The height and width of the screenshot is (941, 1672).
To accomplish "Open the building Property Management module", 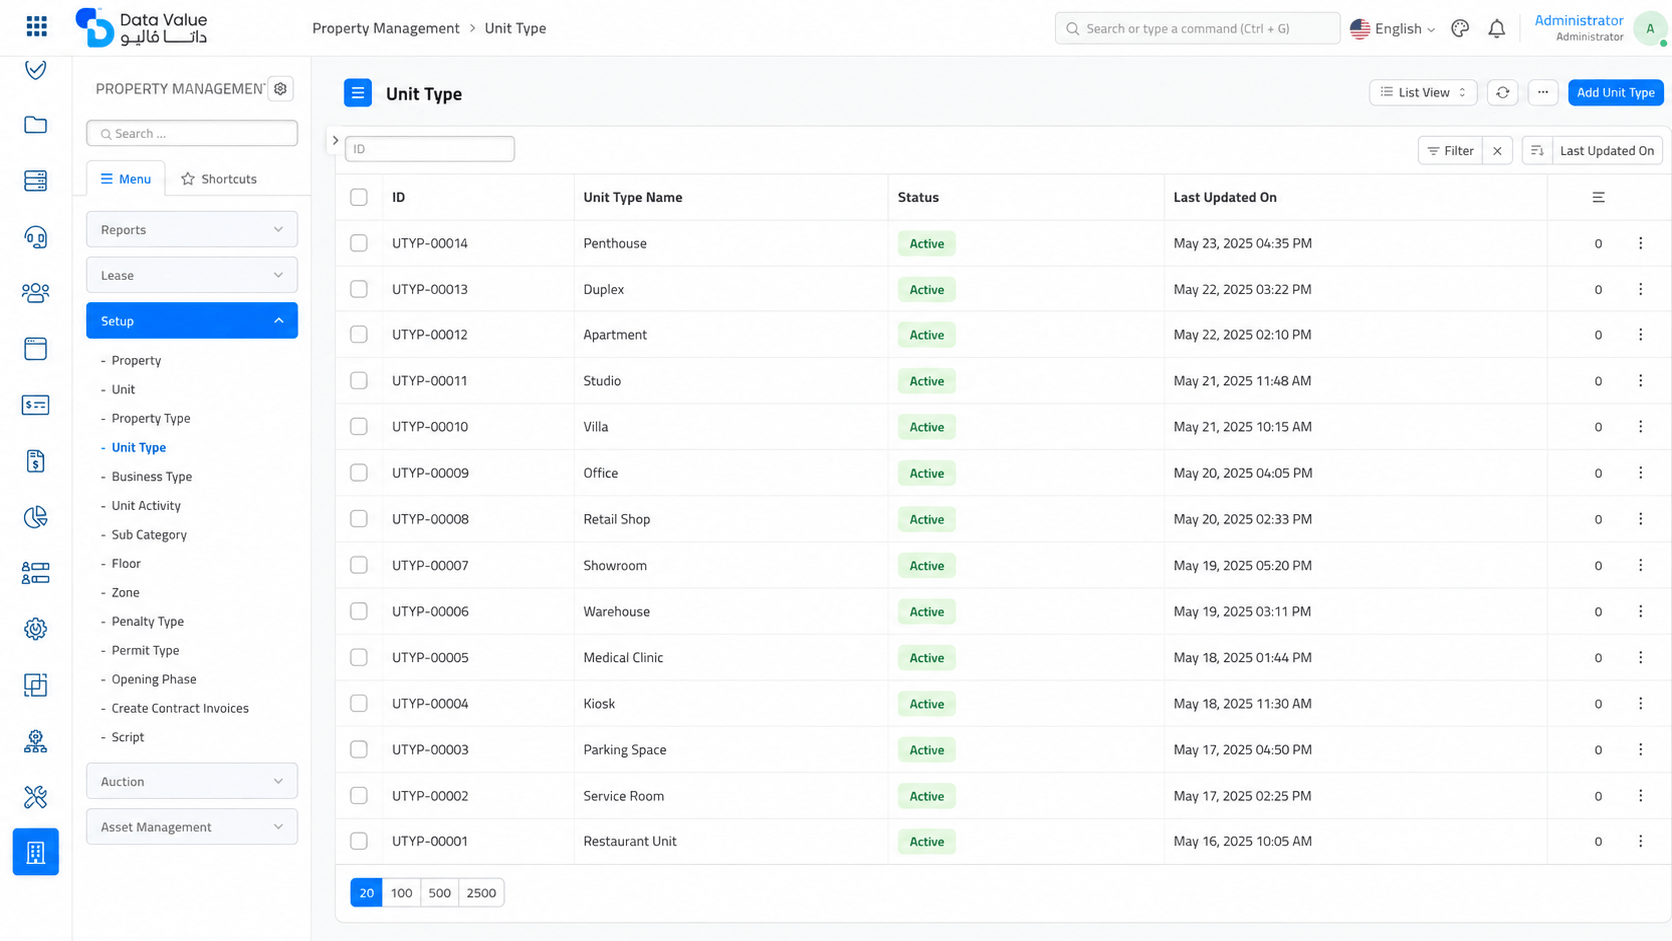I will pos(36,852).
